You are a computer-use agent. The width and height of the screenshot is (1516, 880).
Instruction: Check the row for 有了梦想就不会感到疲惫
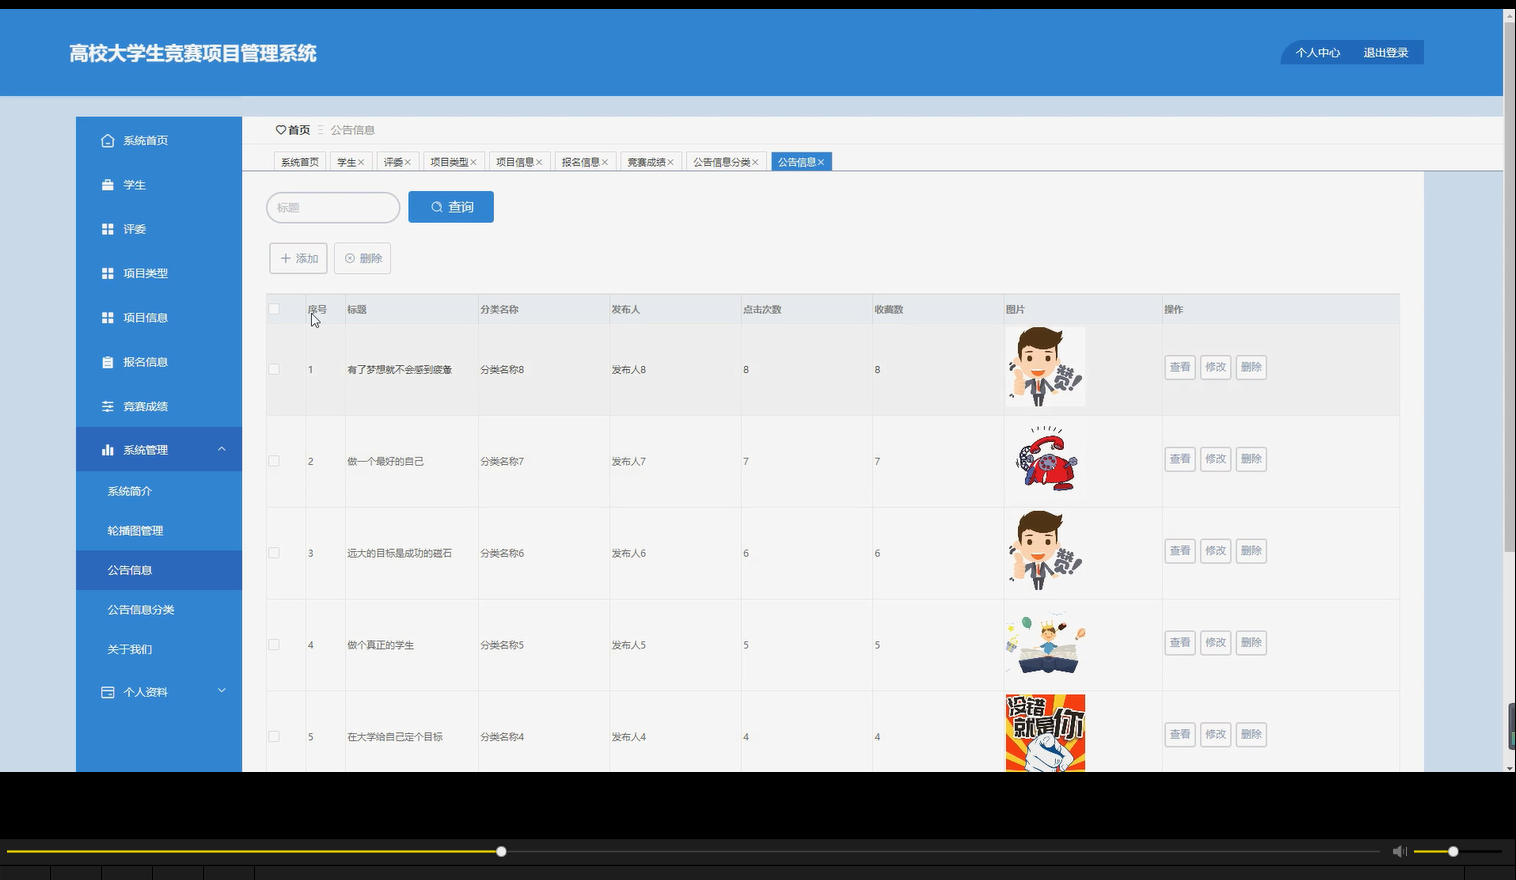(x=273, y=369)
